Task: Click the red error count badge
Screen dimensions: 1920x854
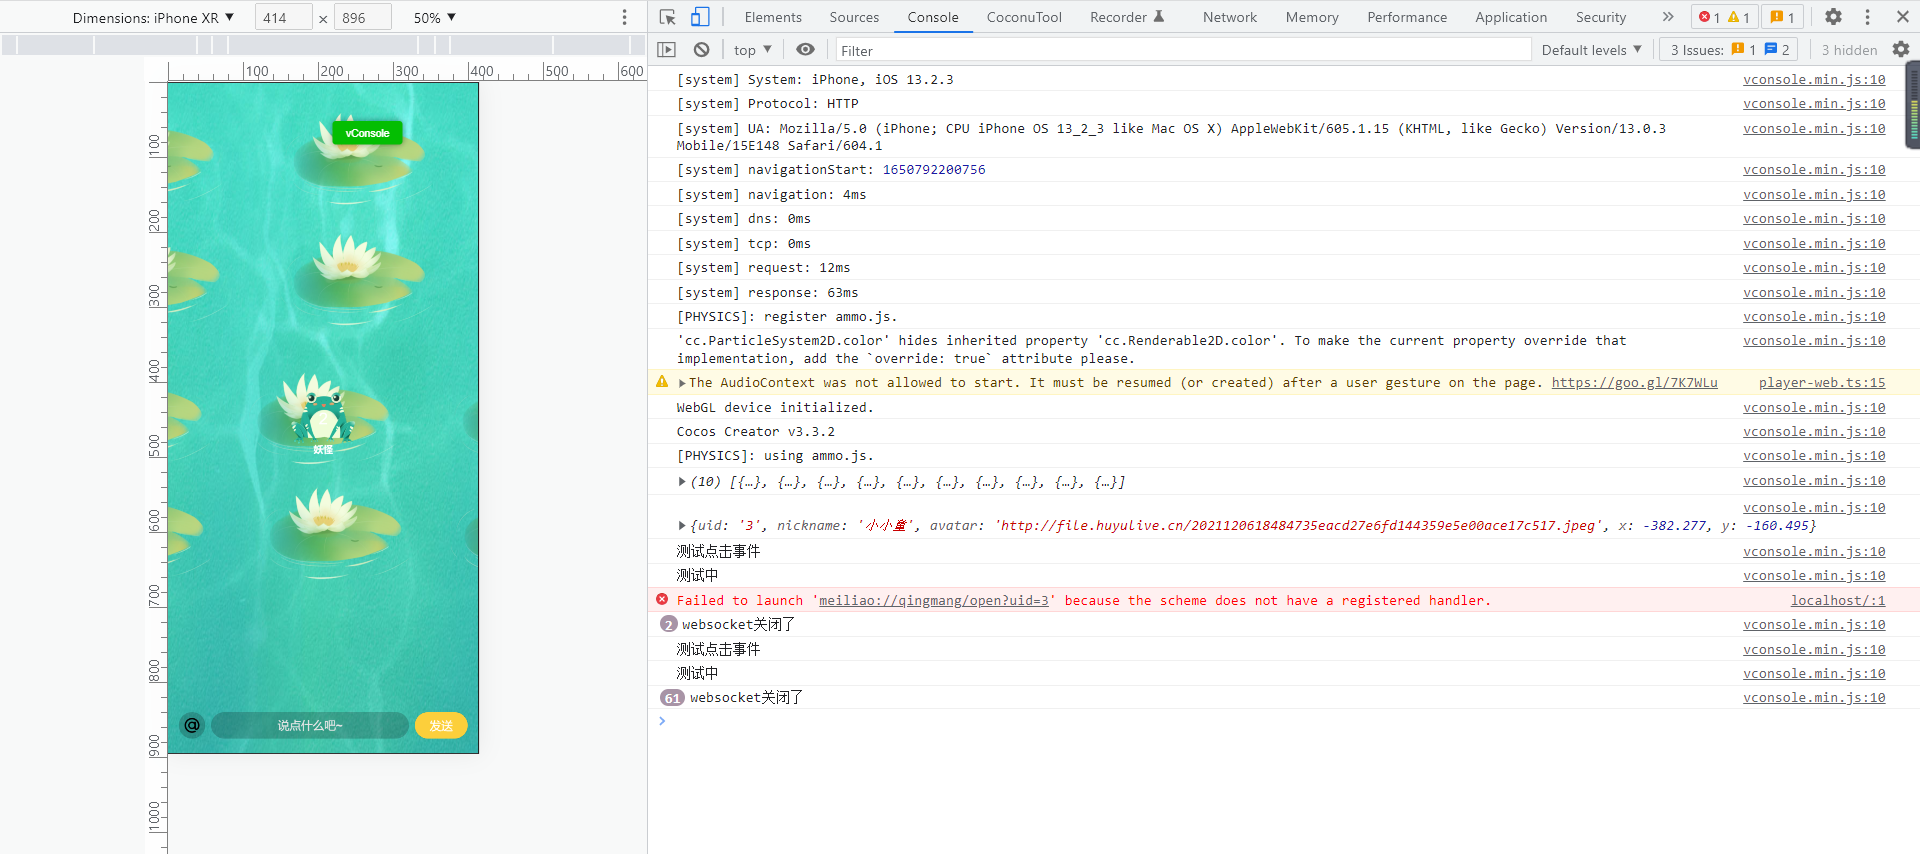Action: pyautogui.click(x=1709, y=17)
